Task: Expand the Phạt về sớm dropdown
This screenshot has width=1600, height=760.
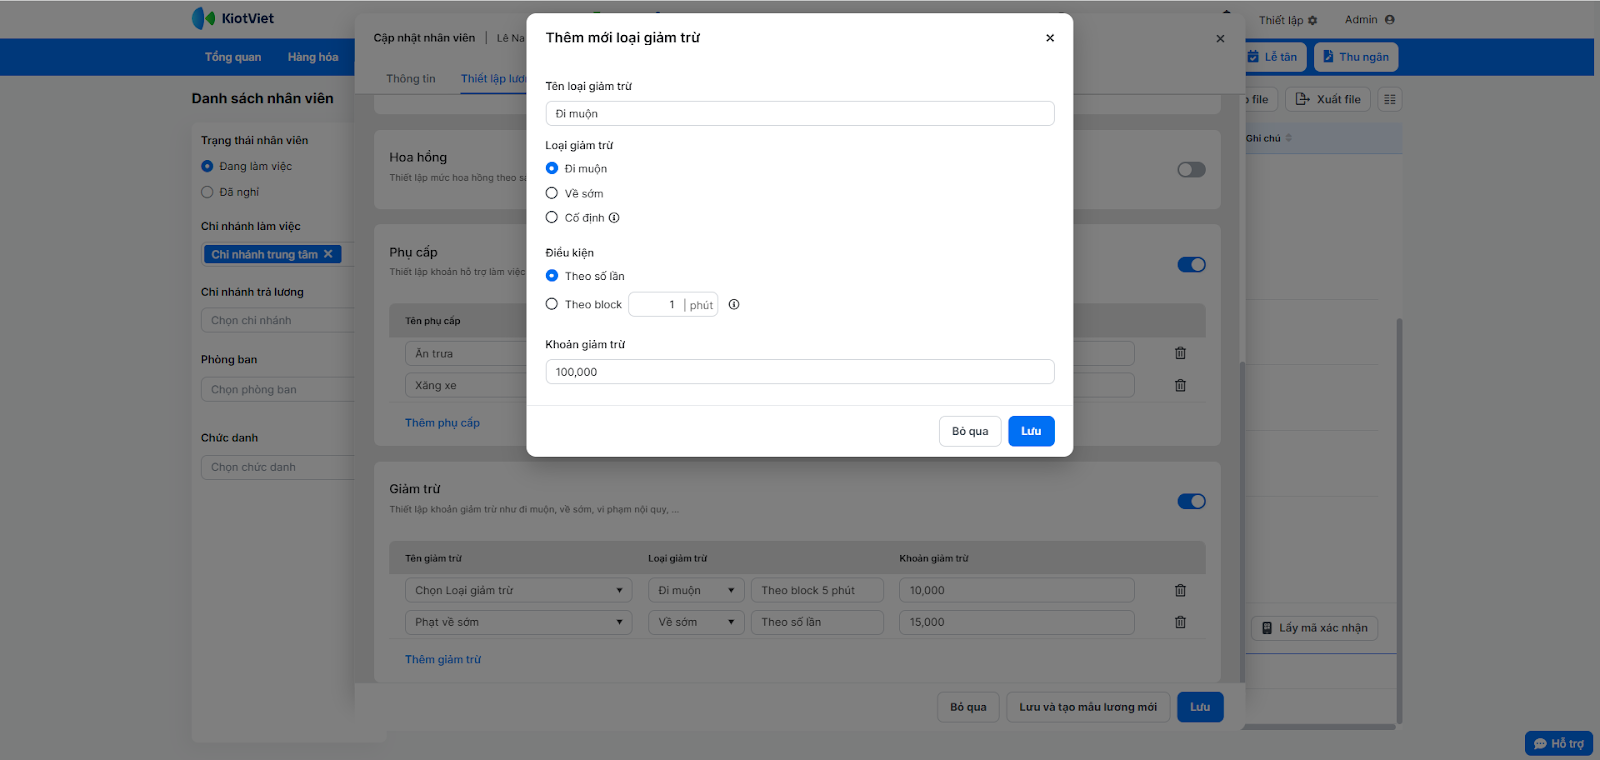Action: [518, 622]
